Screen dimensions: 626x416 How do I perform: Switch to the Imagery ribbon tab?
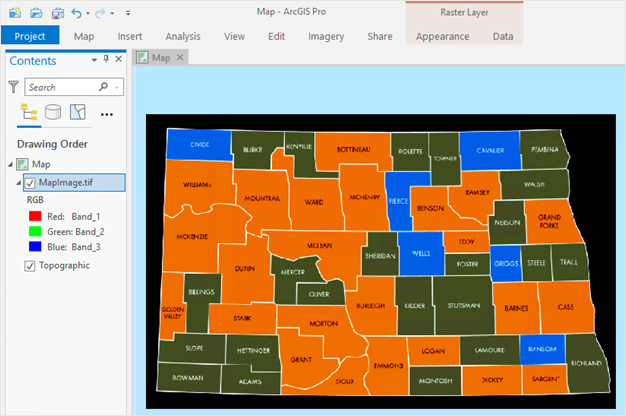pos(326,36)
